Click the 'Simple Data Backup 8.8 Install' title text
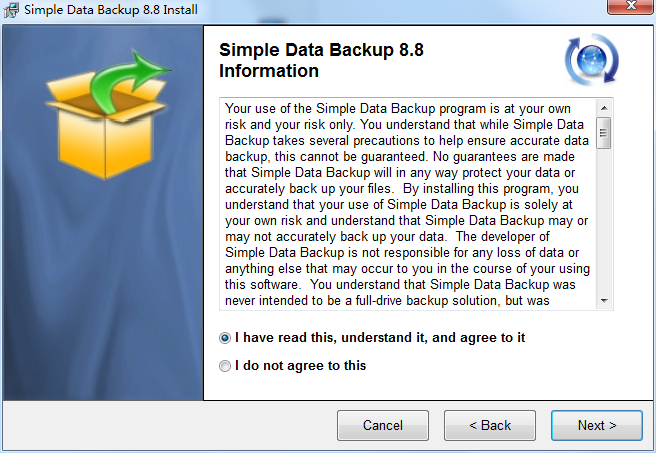The width and height of the screenshot is (656, 453). click(x=111, y=10)
